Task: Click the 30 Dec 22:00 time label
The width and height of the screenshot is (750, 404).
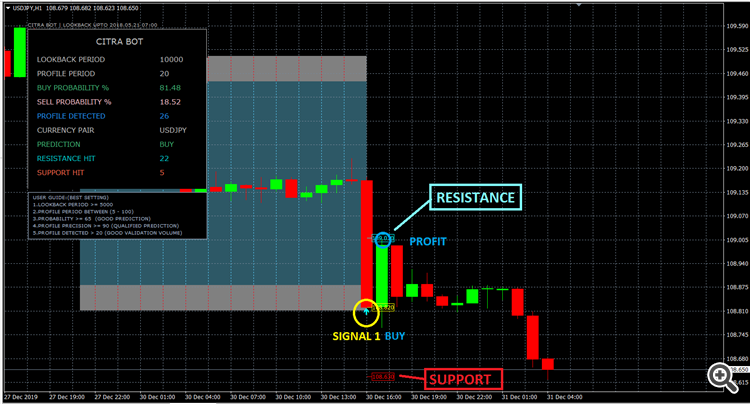Action: [x=474, y=397]
